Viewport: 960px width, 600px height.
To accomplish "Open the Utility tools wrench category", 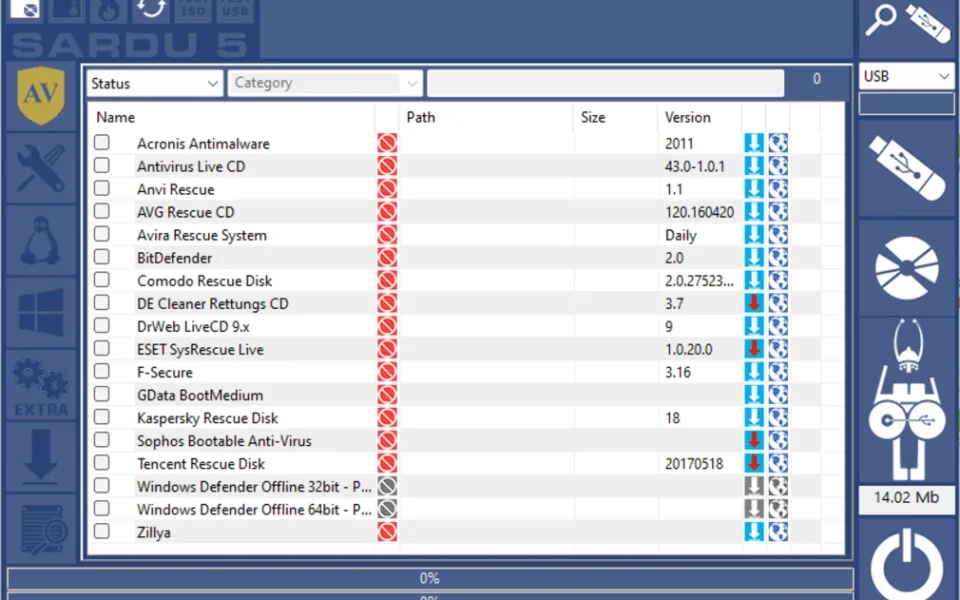I will (41, 168).
